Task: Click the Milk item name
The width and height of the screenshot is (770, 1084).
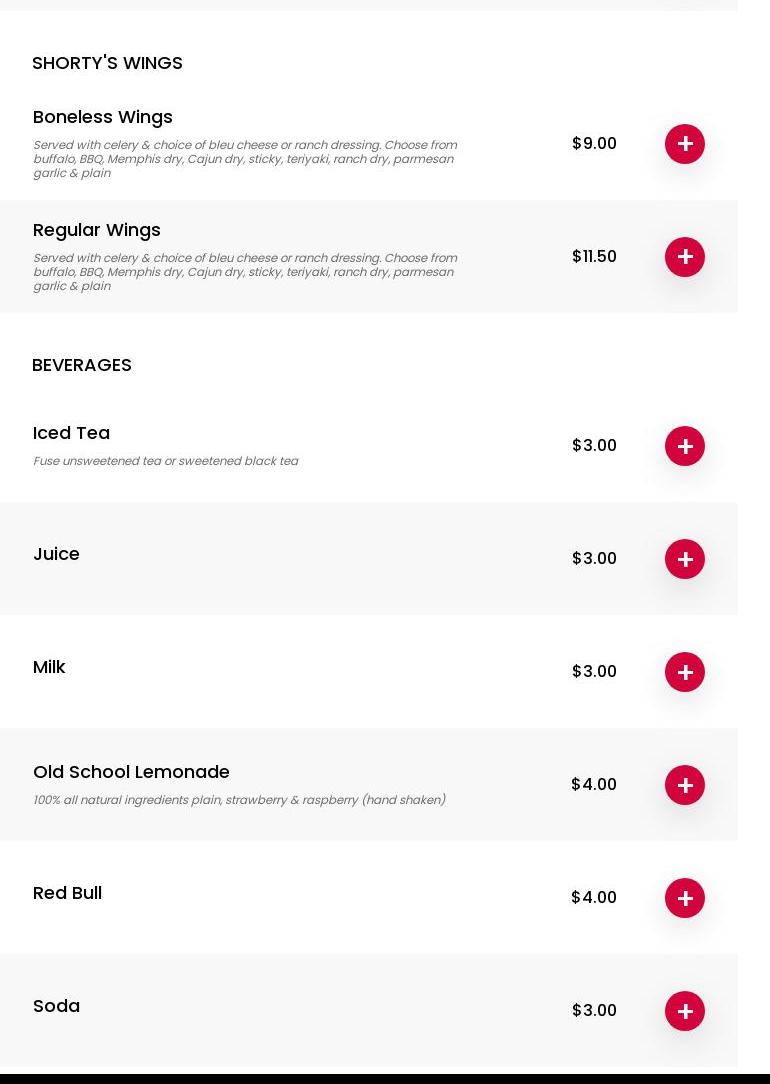Action: (x=49, y=667)
